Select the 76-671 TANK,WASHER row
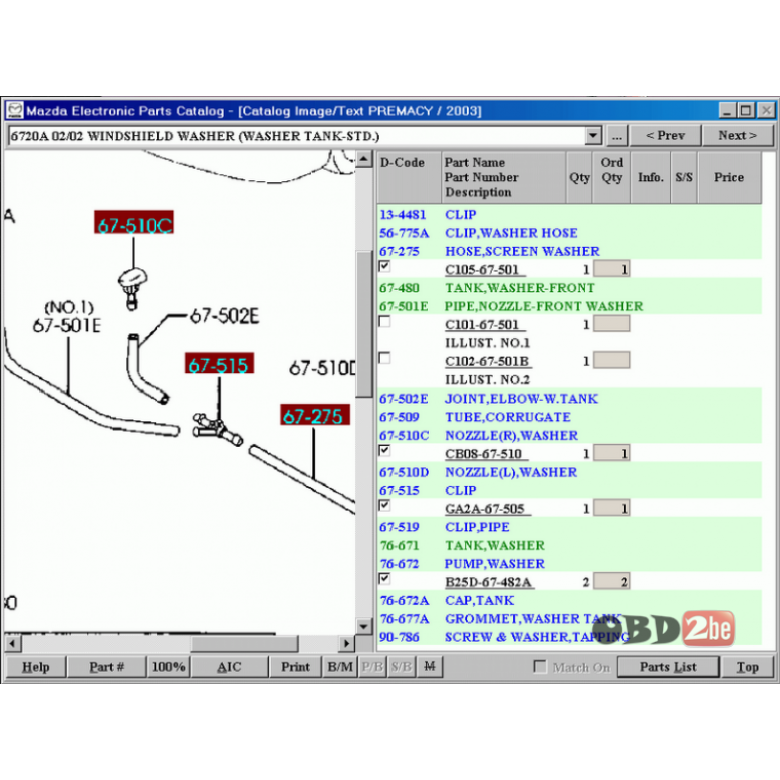780x780 pixels. pos(569,545)
